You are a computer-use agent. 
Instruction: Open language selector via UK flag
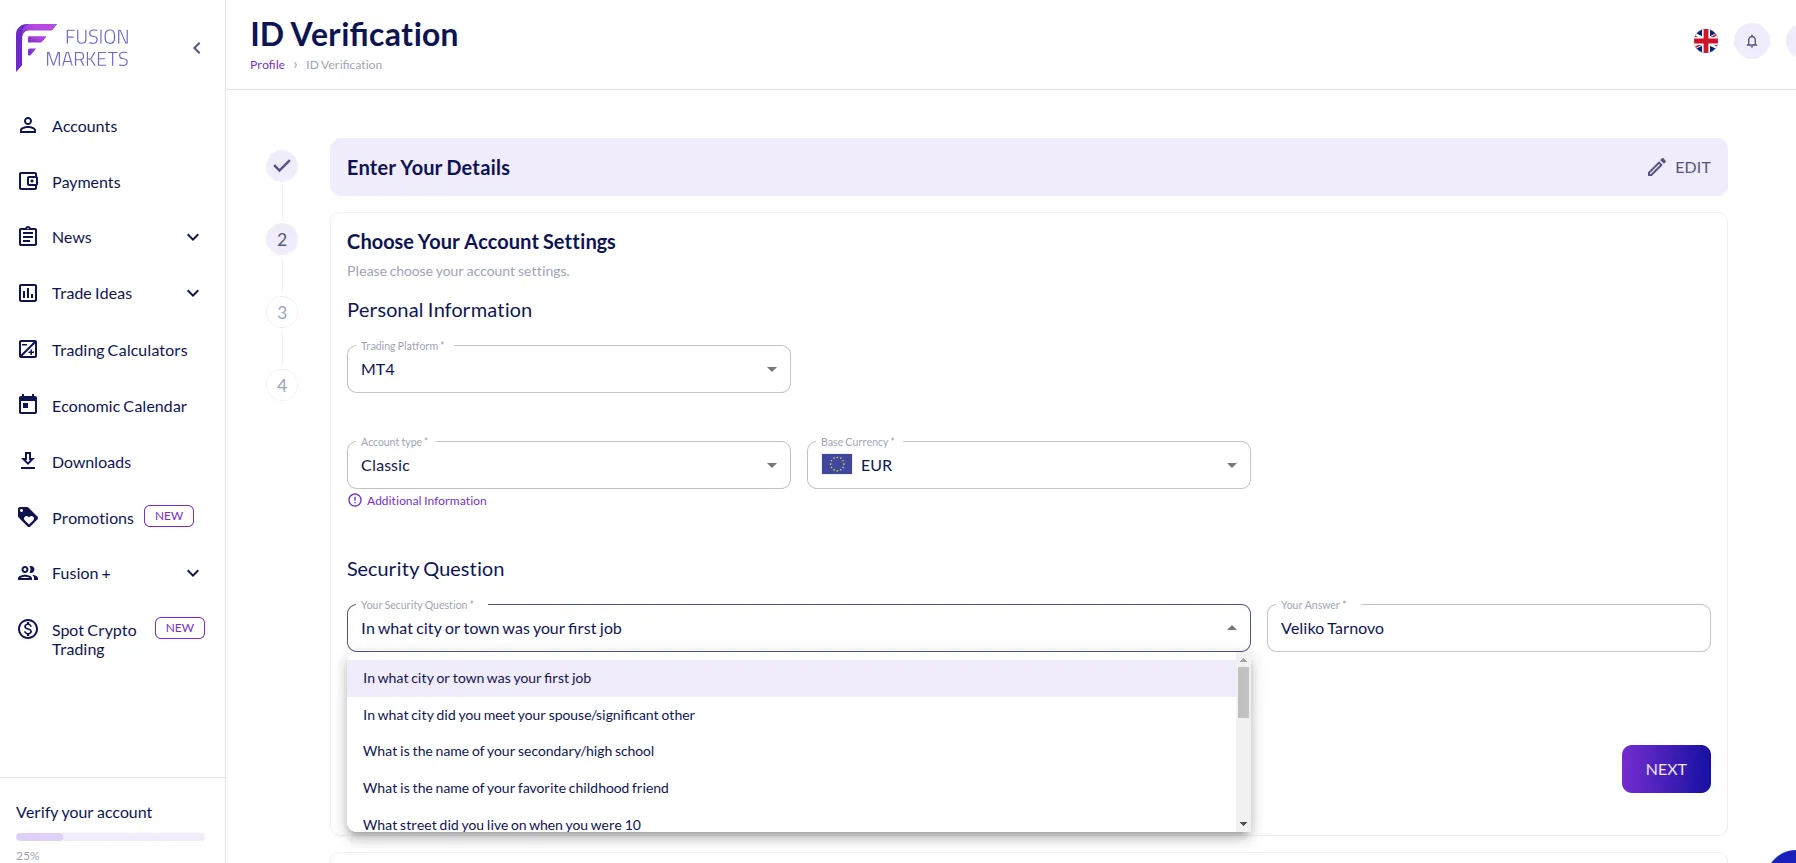pyautogui.click(x=1706, y=41)
